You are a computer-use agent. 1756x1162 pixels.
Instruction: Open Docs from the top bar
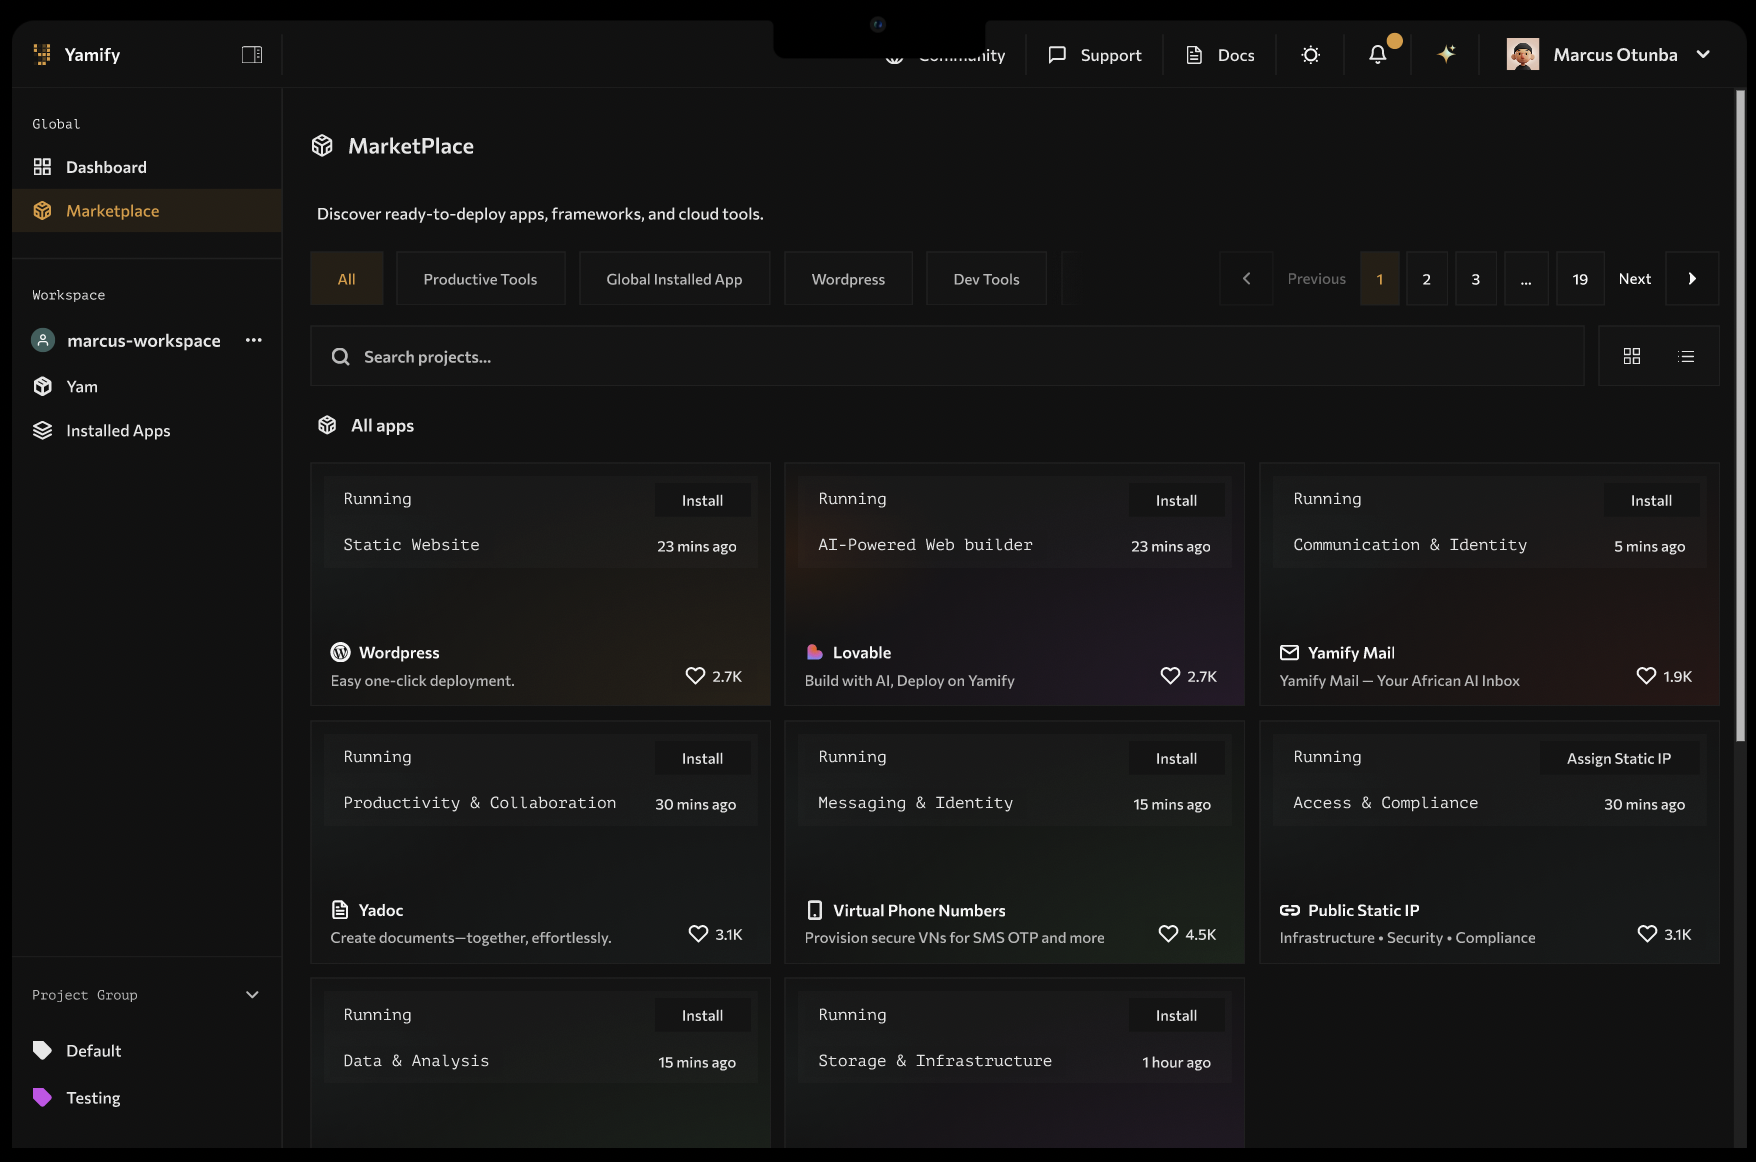tap(1219, 55)
